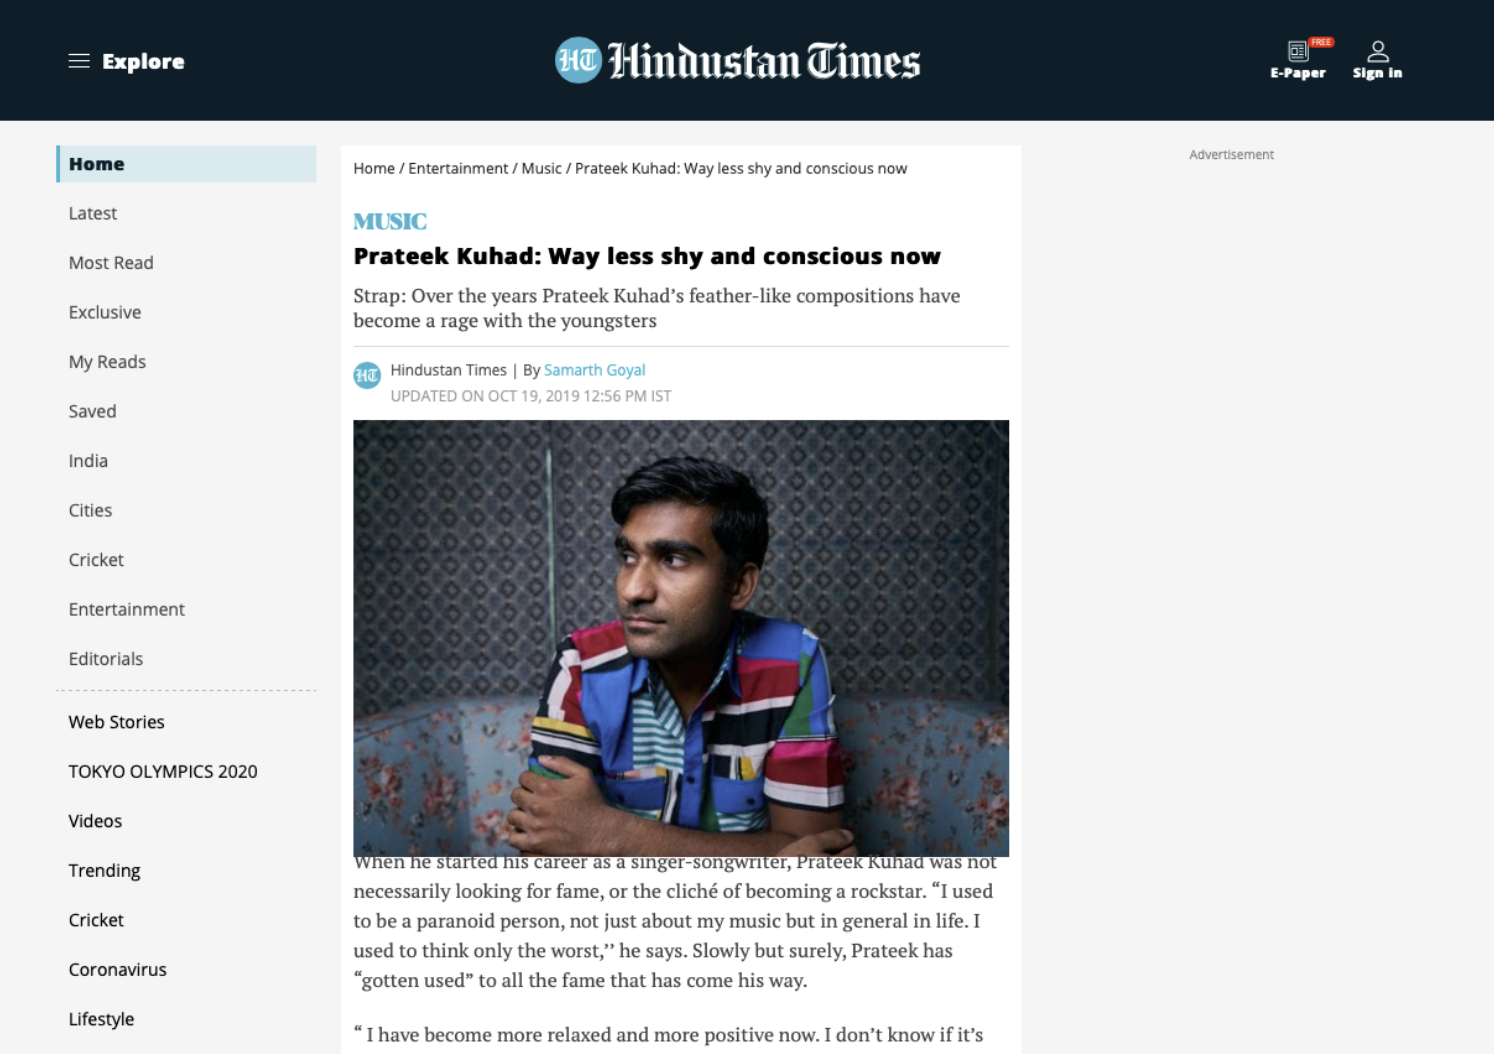Go to Music in the breadcrumb
Viewport: 1494px width, 1054px height.
(x=541, y=168)
